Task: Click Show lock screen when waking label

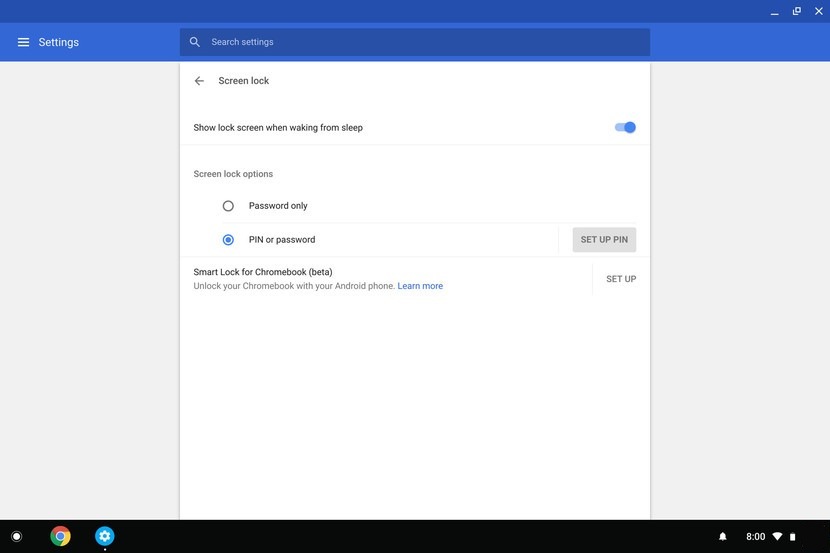Action: (x=278, y=128)
